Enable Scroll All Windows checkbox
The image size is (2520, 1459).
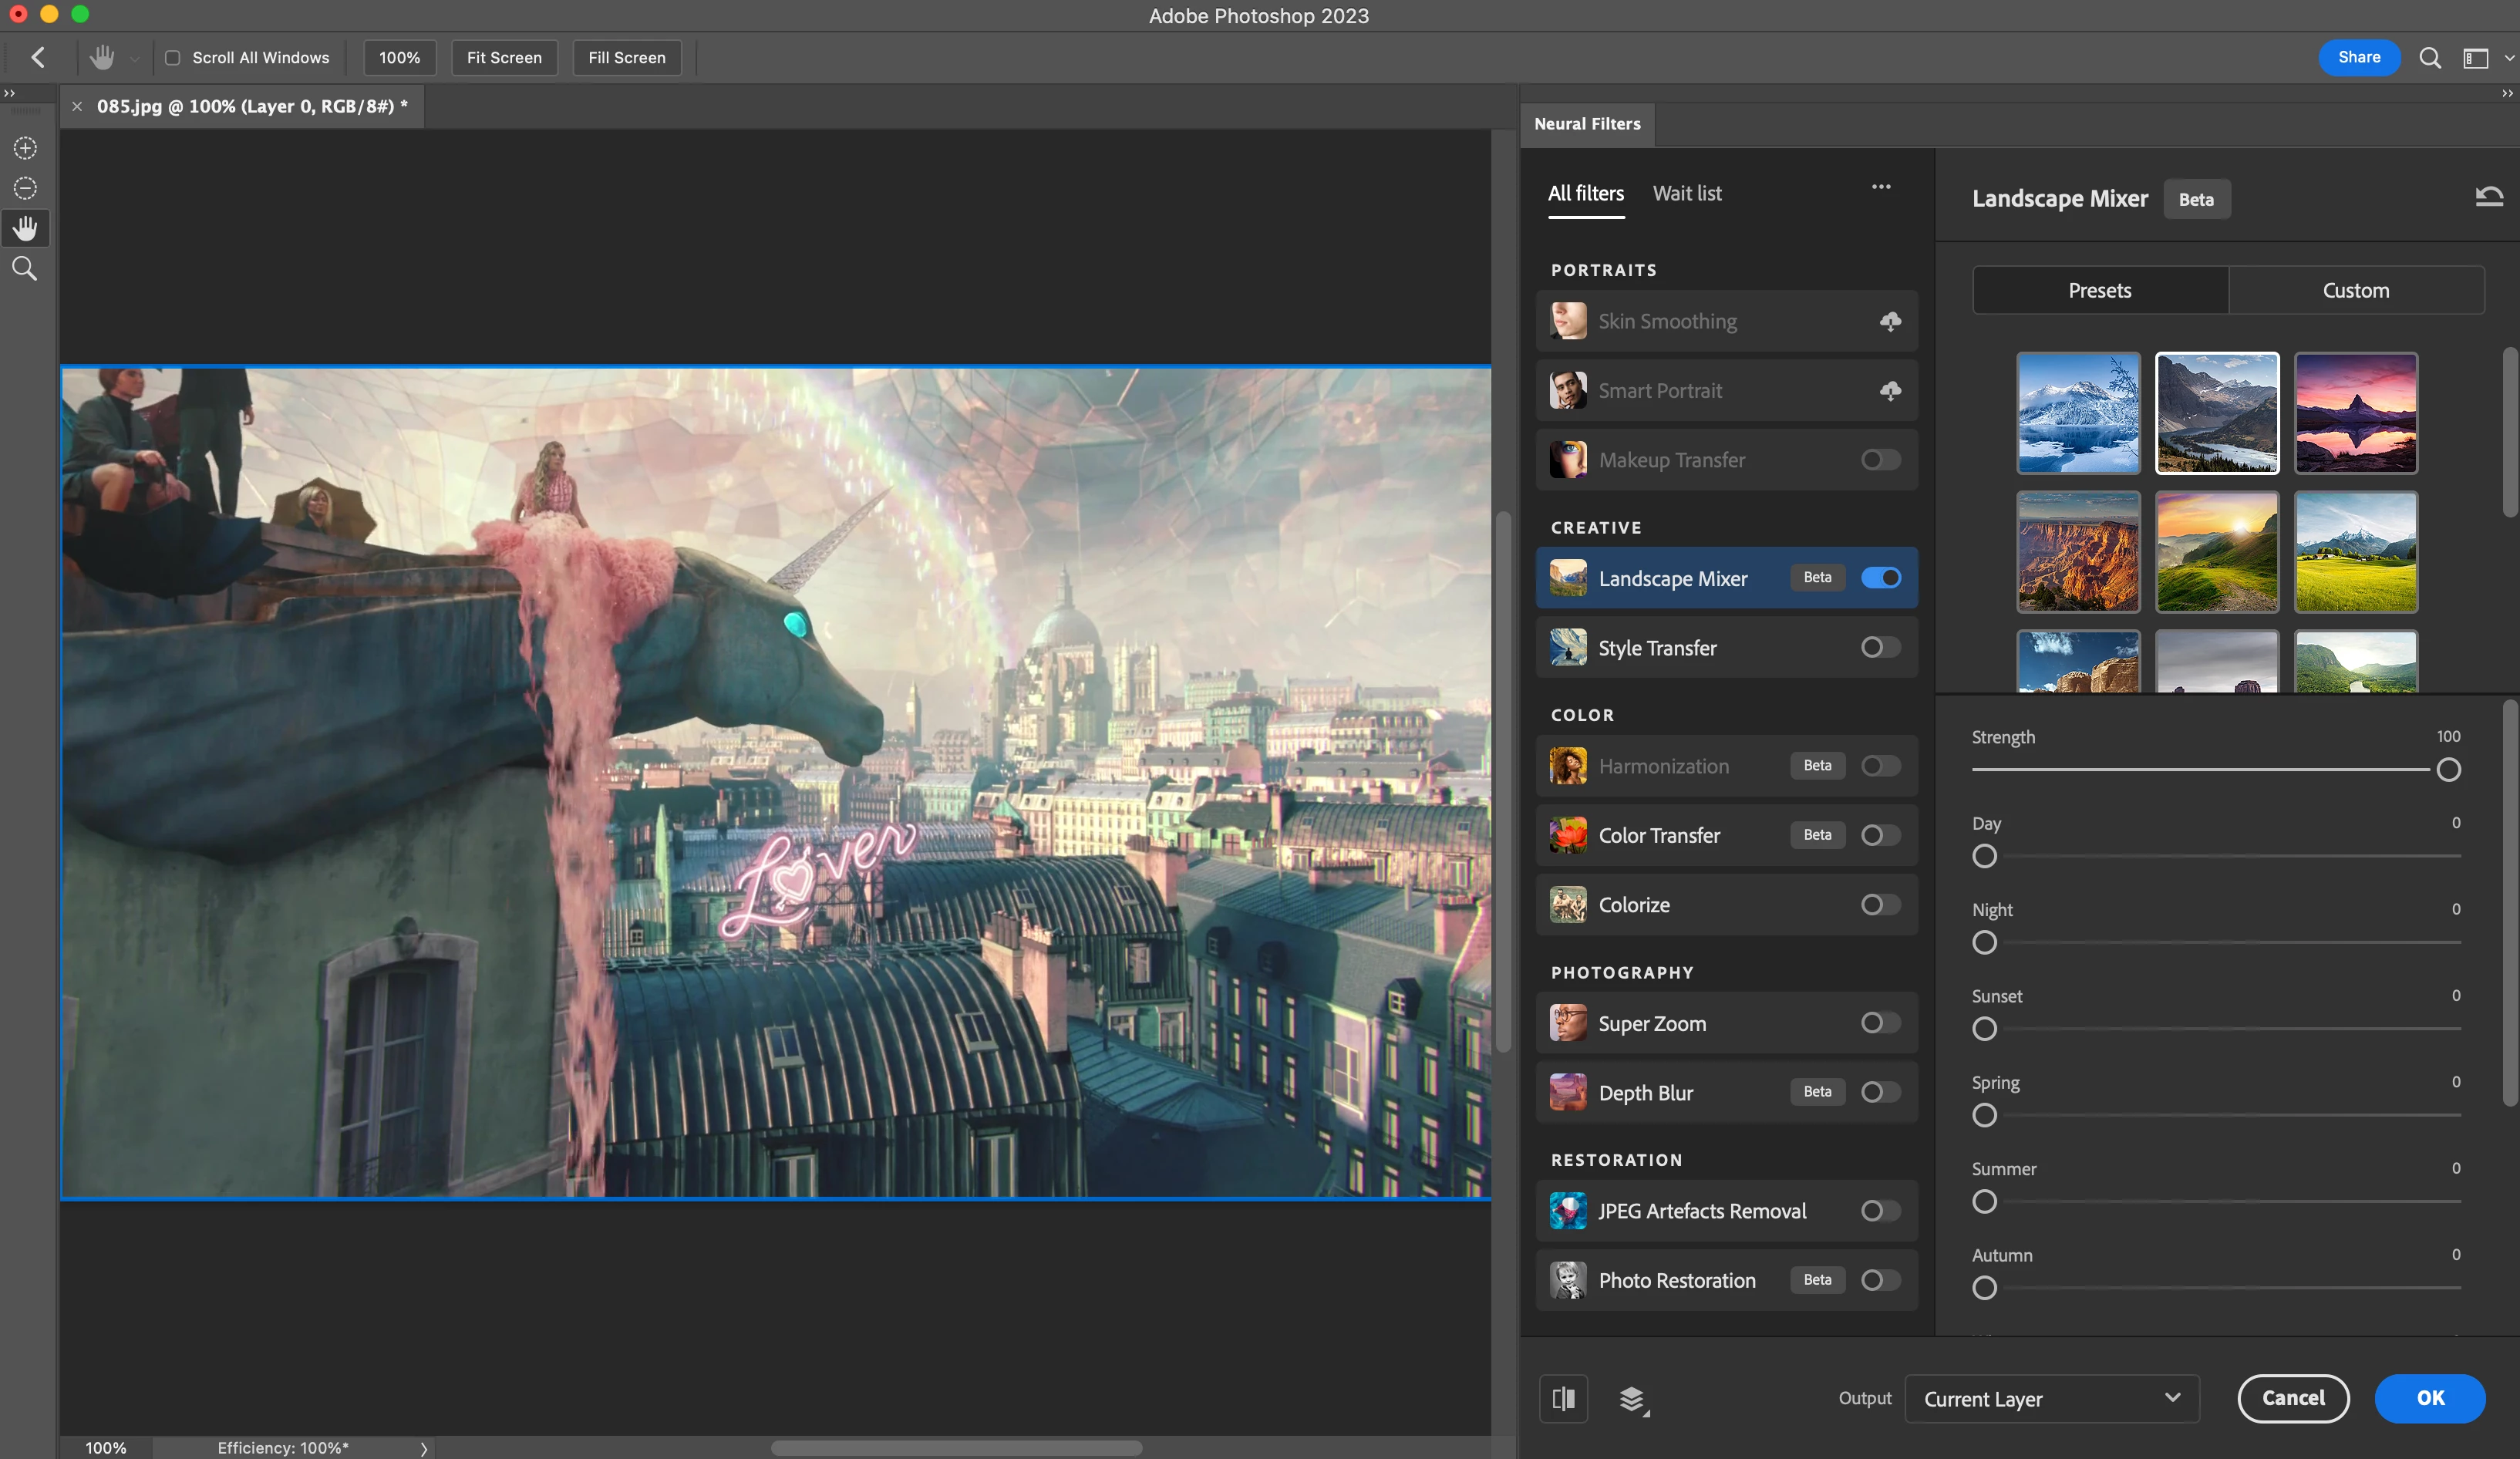coord(173,58)
